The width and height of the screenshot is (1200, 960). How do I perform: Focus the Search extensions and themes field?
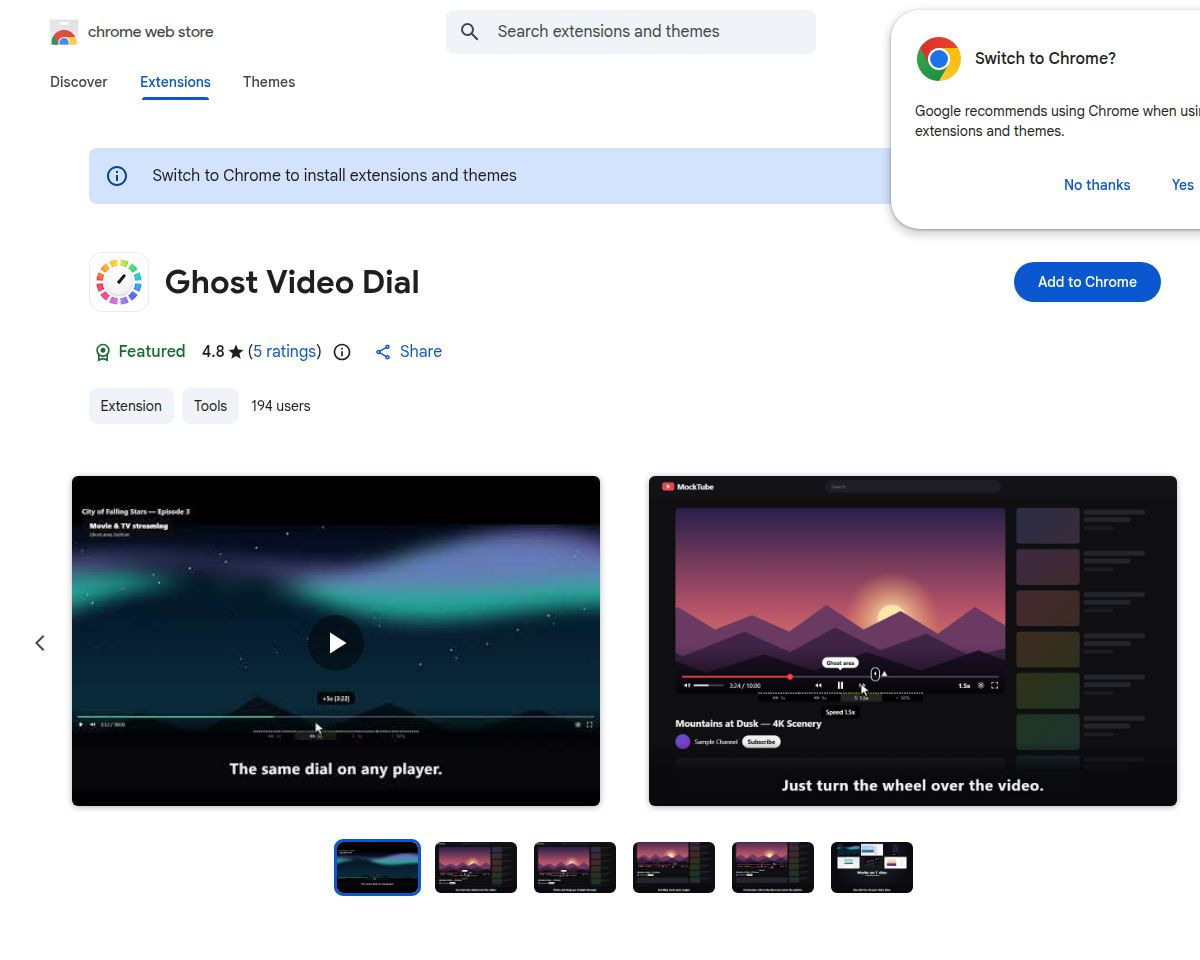coord(631,32)
